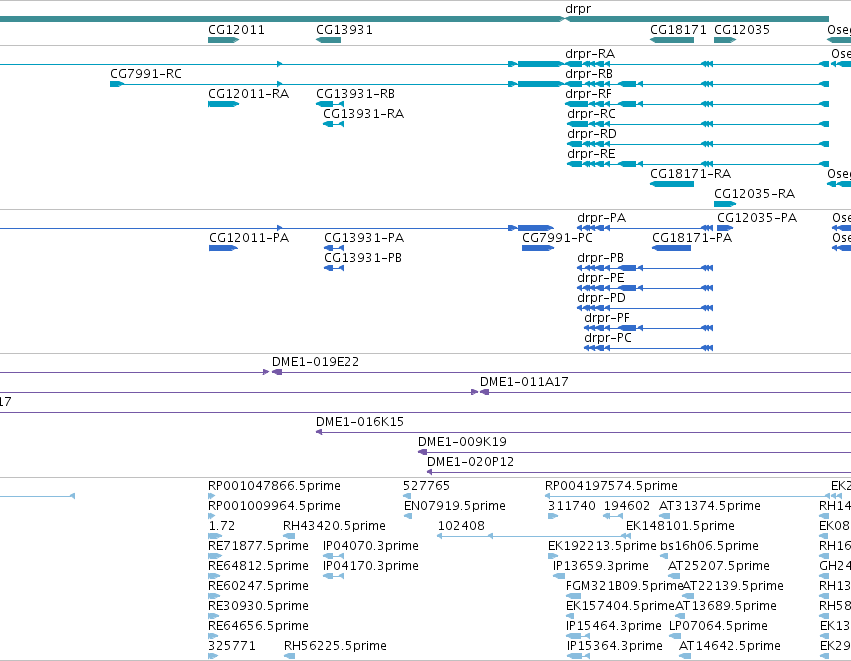Open the EK148101.5prime EST label
Image resolution: width=851 pixels, height=661 pixels.
pyautogui.click(x=680, y=526)
